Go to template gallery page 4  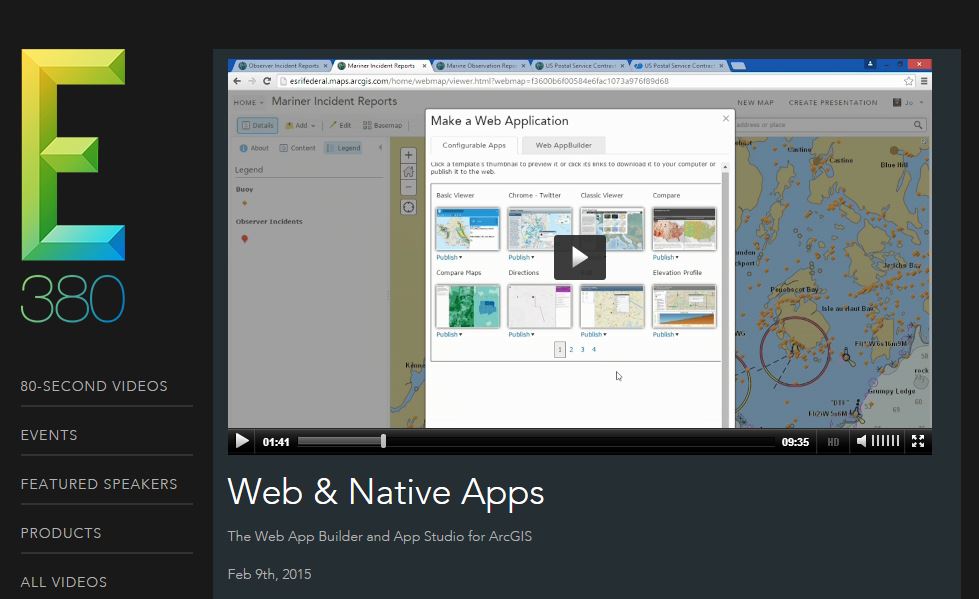pos(594,350)
